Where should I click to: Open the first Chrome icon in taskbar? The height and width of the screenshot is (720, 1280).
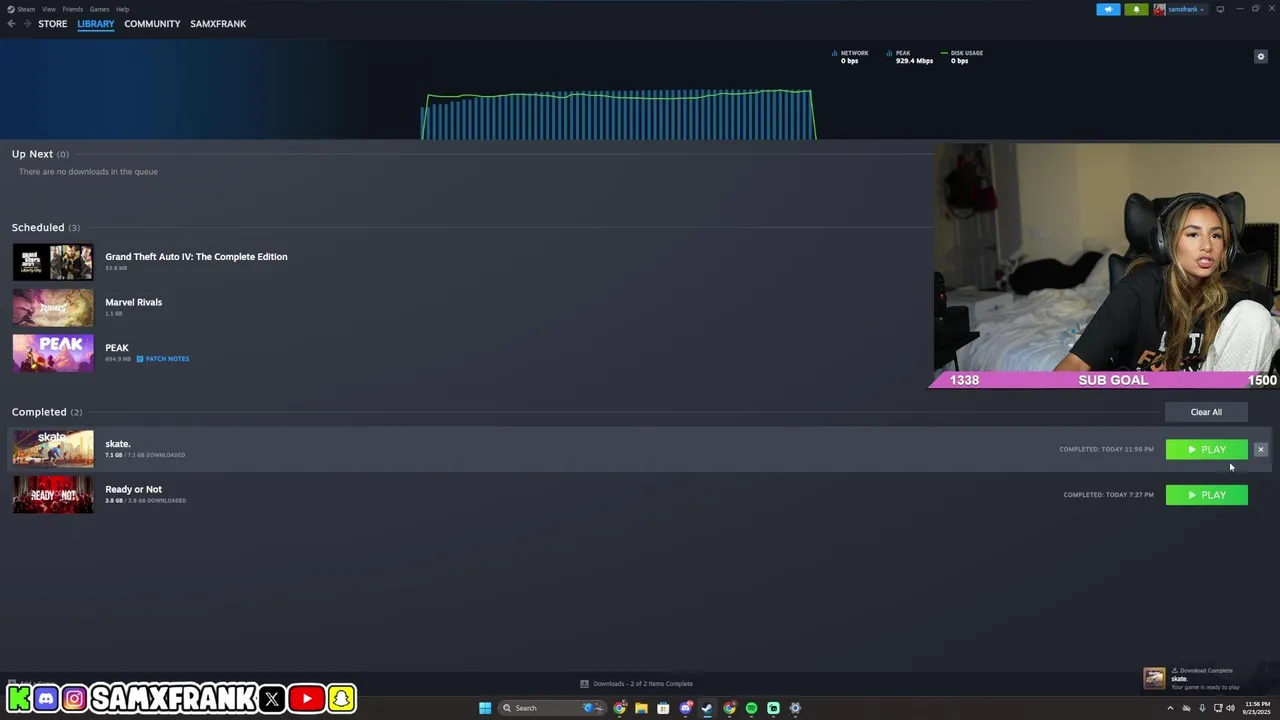pos(620,708)
